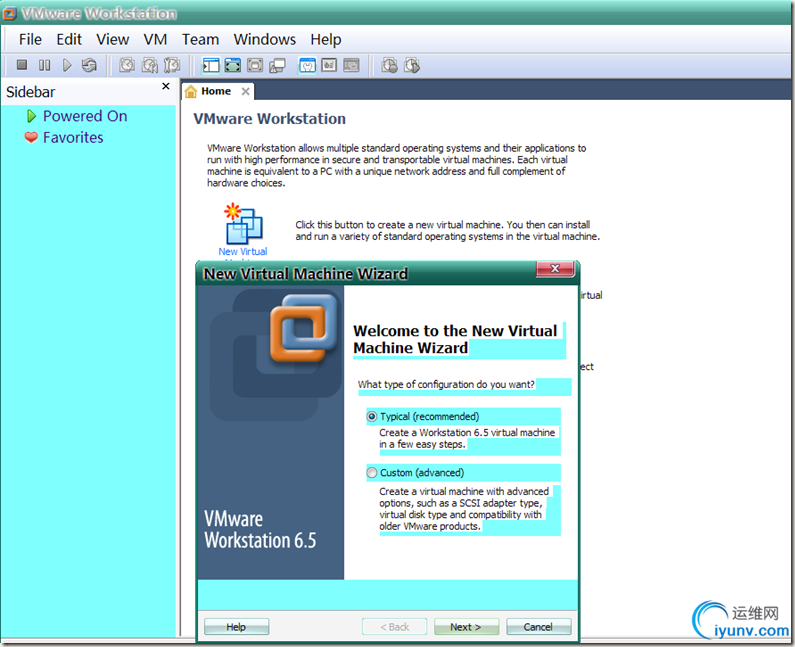The image size is (795, 647).
Task: Click the red Favorites heart icon
Action: [x=31, y=137]
